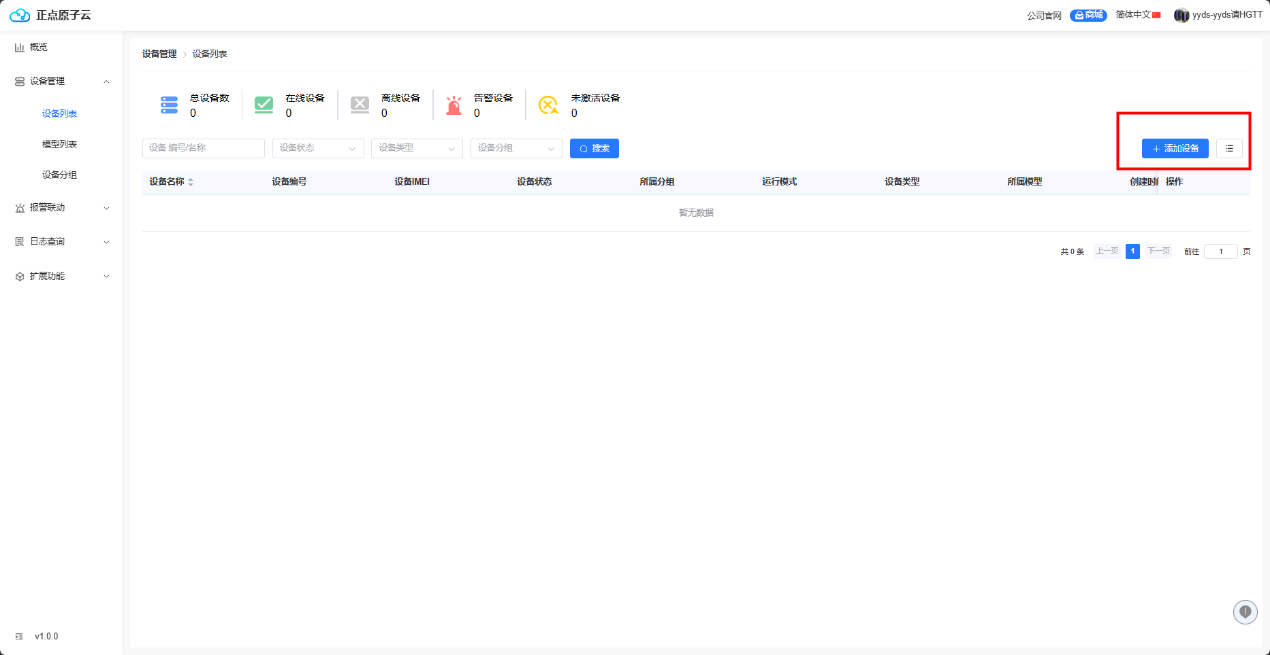Viewport: 1270px width, 655px height.
Task: Click the blue 搜索 button
Action: [x=594, y=148]
